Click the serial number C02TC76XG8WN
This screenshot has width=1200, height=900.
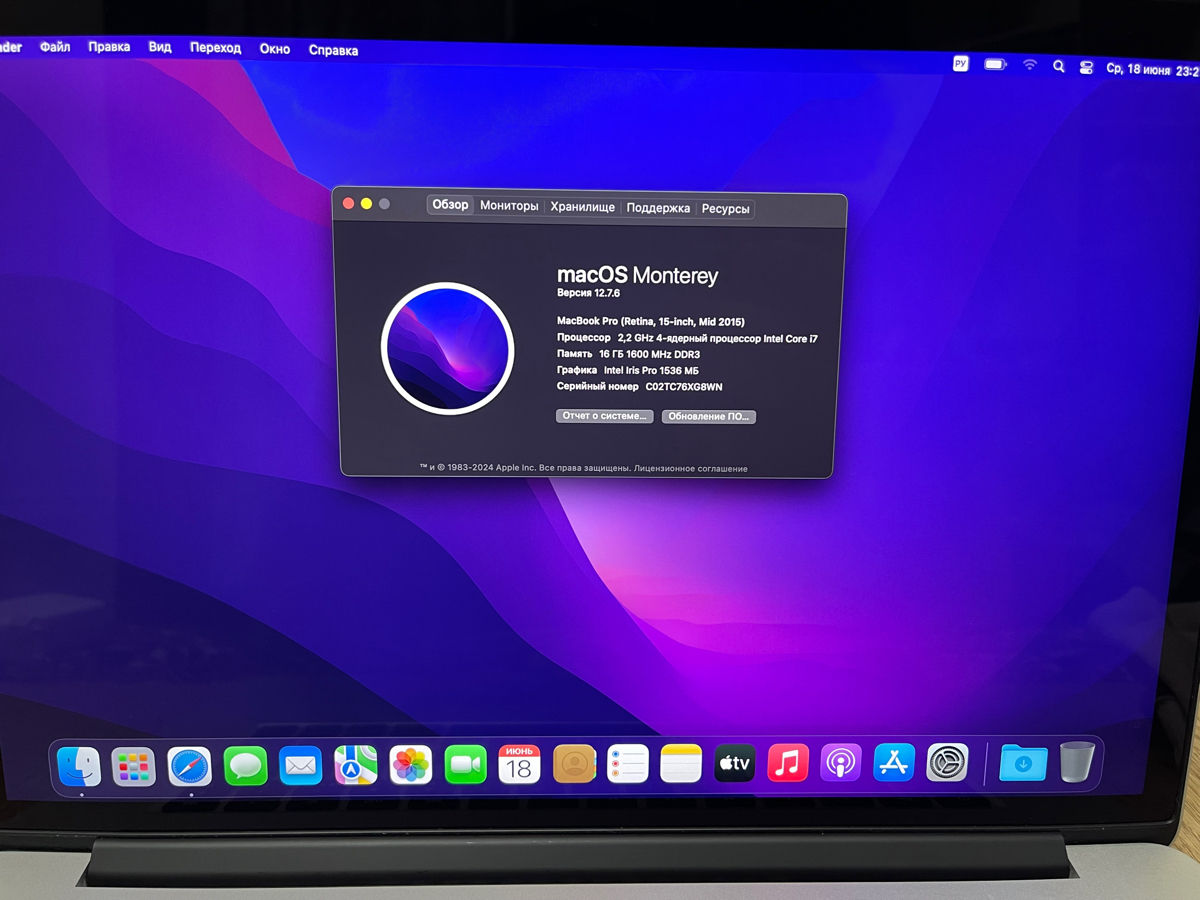point(684,387)
